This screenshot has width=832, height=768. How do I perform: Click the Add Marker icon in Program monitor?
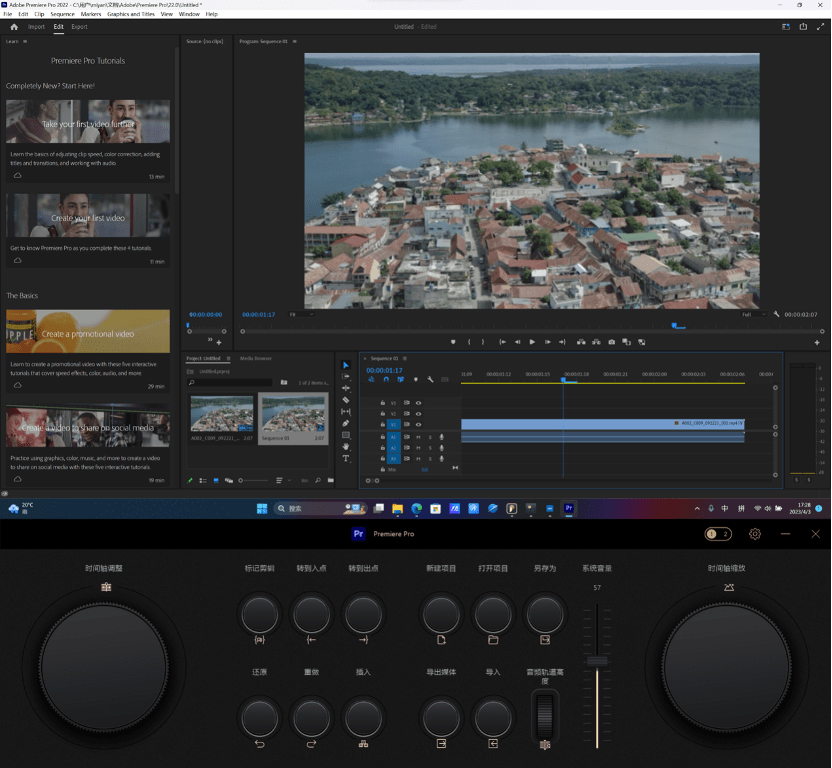click(x=453, y=342)
